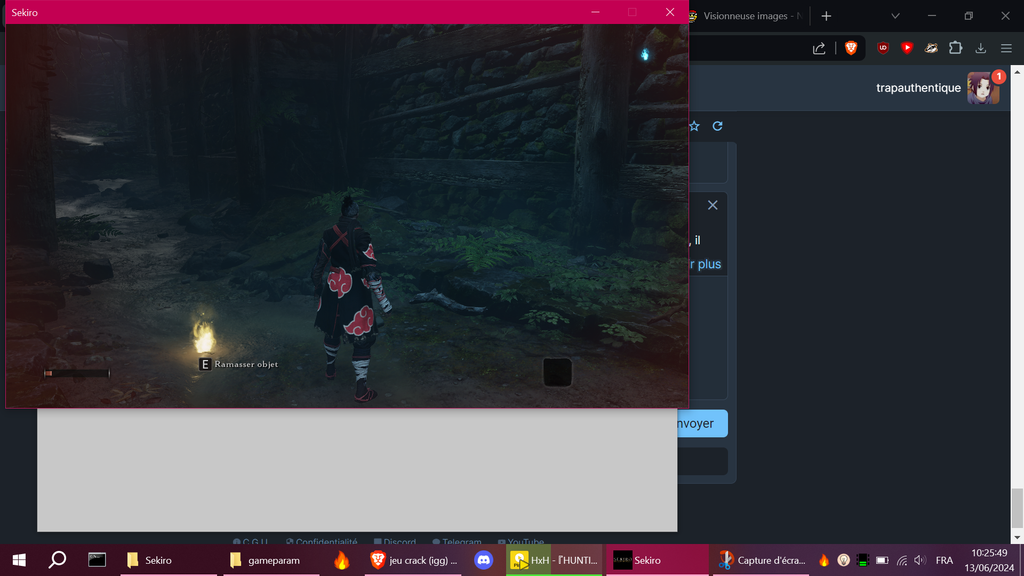Open Discord from the taskbar
This screenshot has height=576, width=1024.
click(484, 560)
